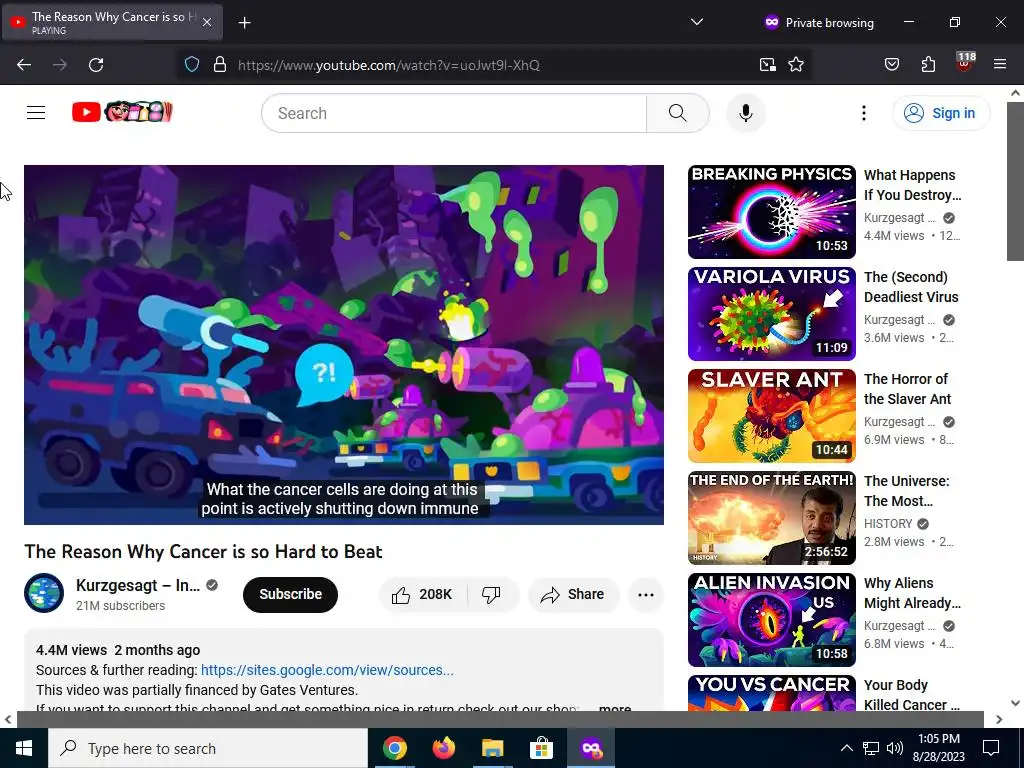This screenshot has width=1024, height=768.
Task: Open You vs Cancer thumbnail
Action: 771,693
